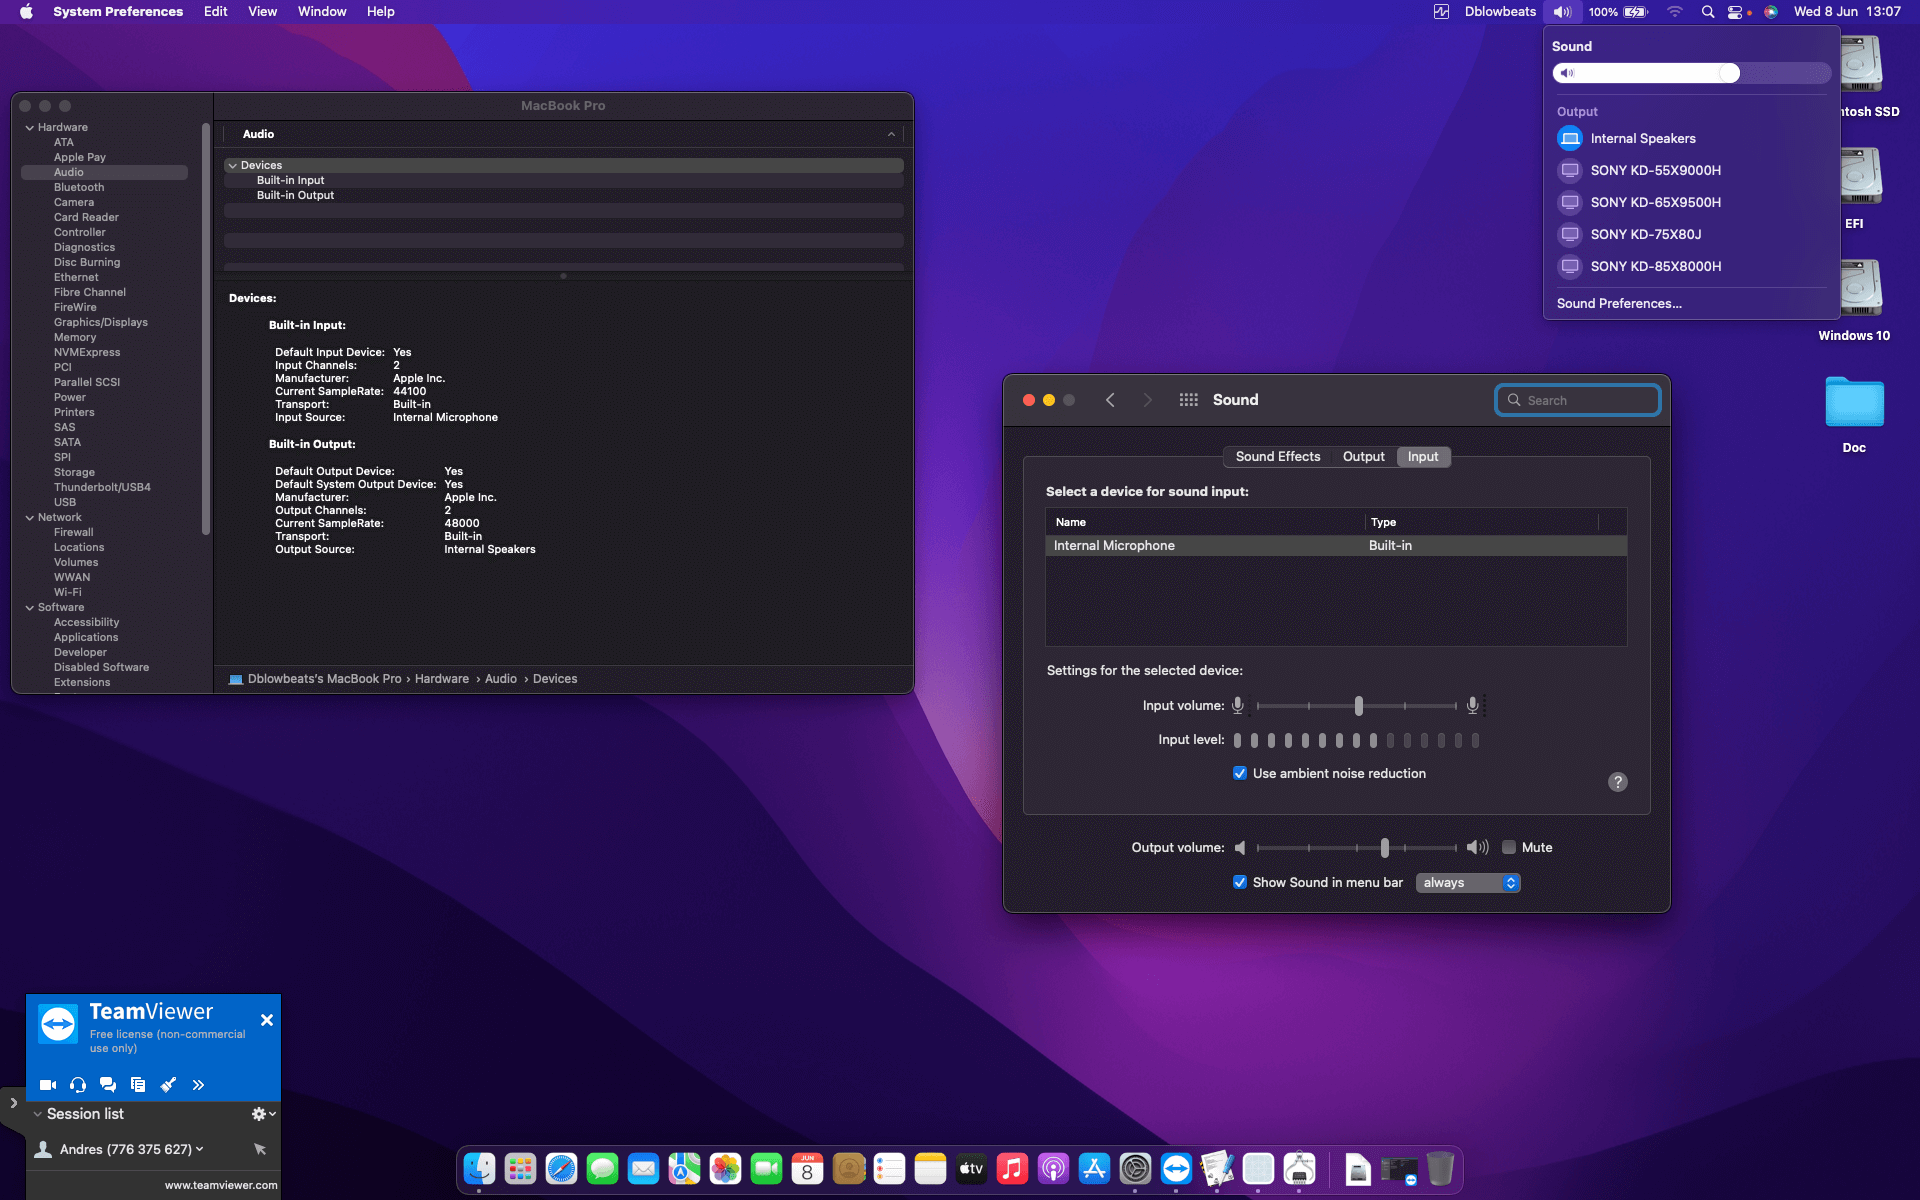Image resolution: width=1920 pixels, height=1200 pixels.
Task: Switch to the Output tab in Sound preferences
Action: tap(1363, 456)
